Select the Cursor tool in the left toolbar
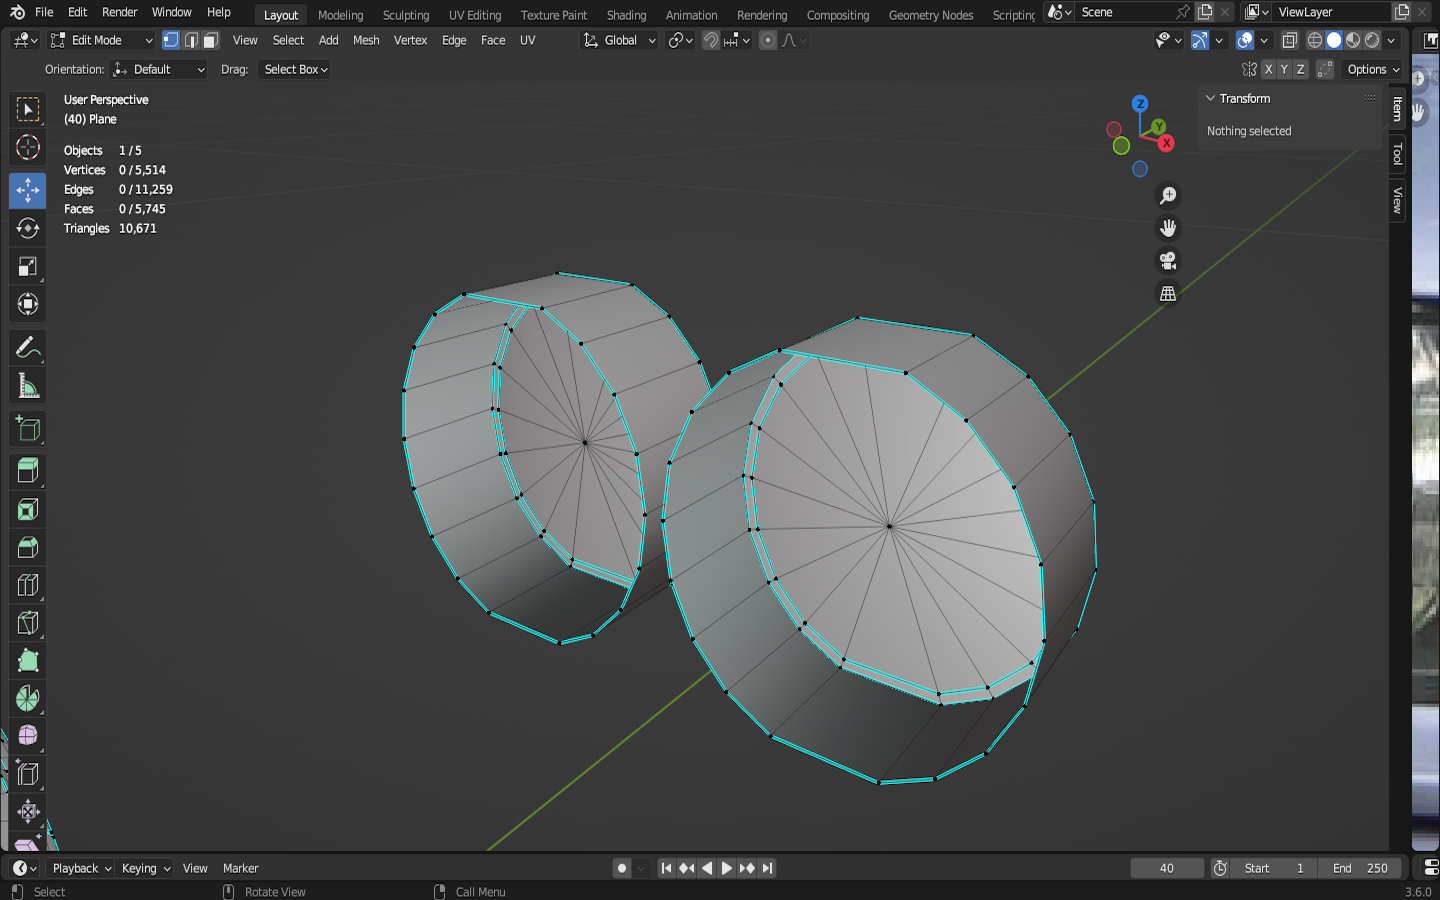The height and width of the screenshot is (900, 1440). (x=27, y=147)
